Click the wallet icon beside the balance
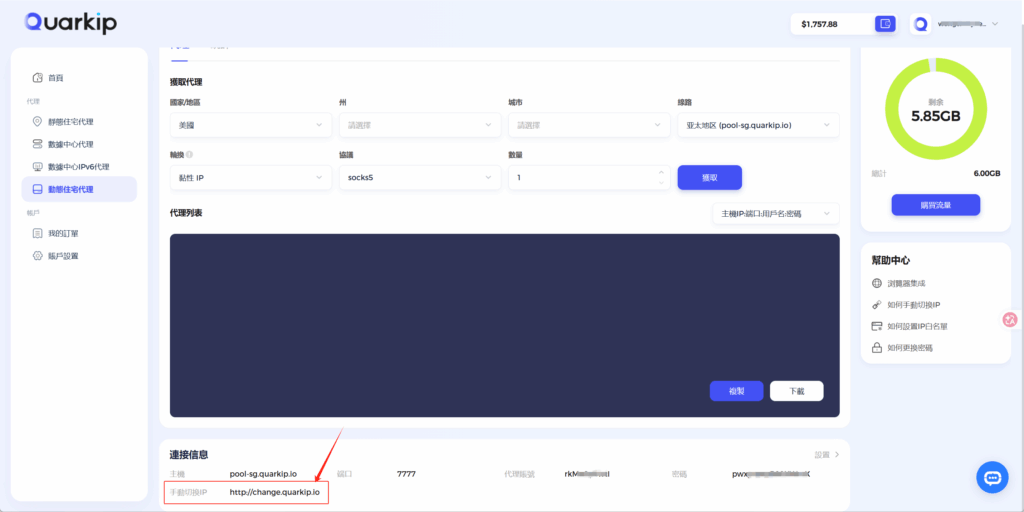The image size is (1024, 512). click(884, 24)
